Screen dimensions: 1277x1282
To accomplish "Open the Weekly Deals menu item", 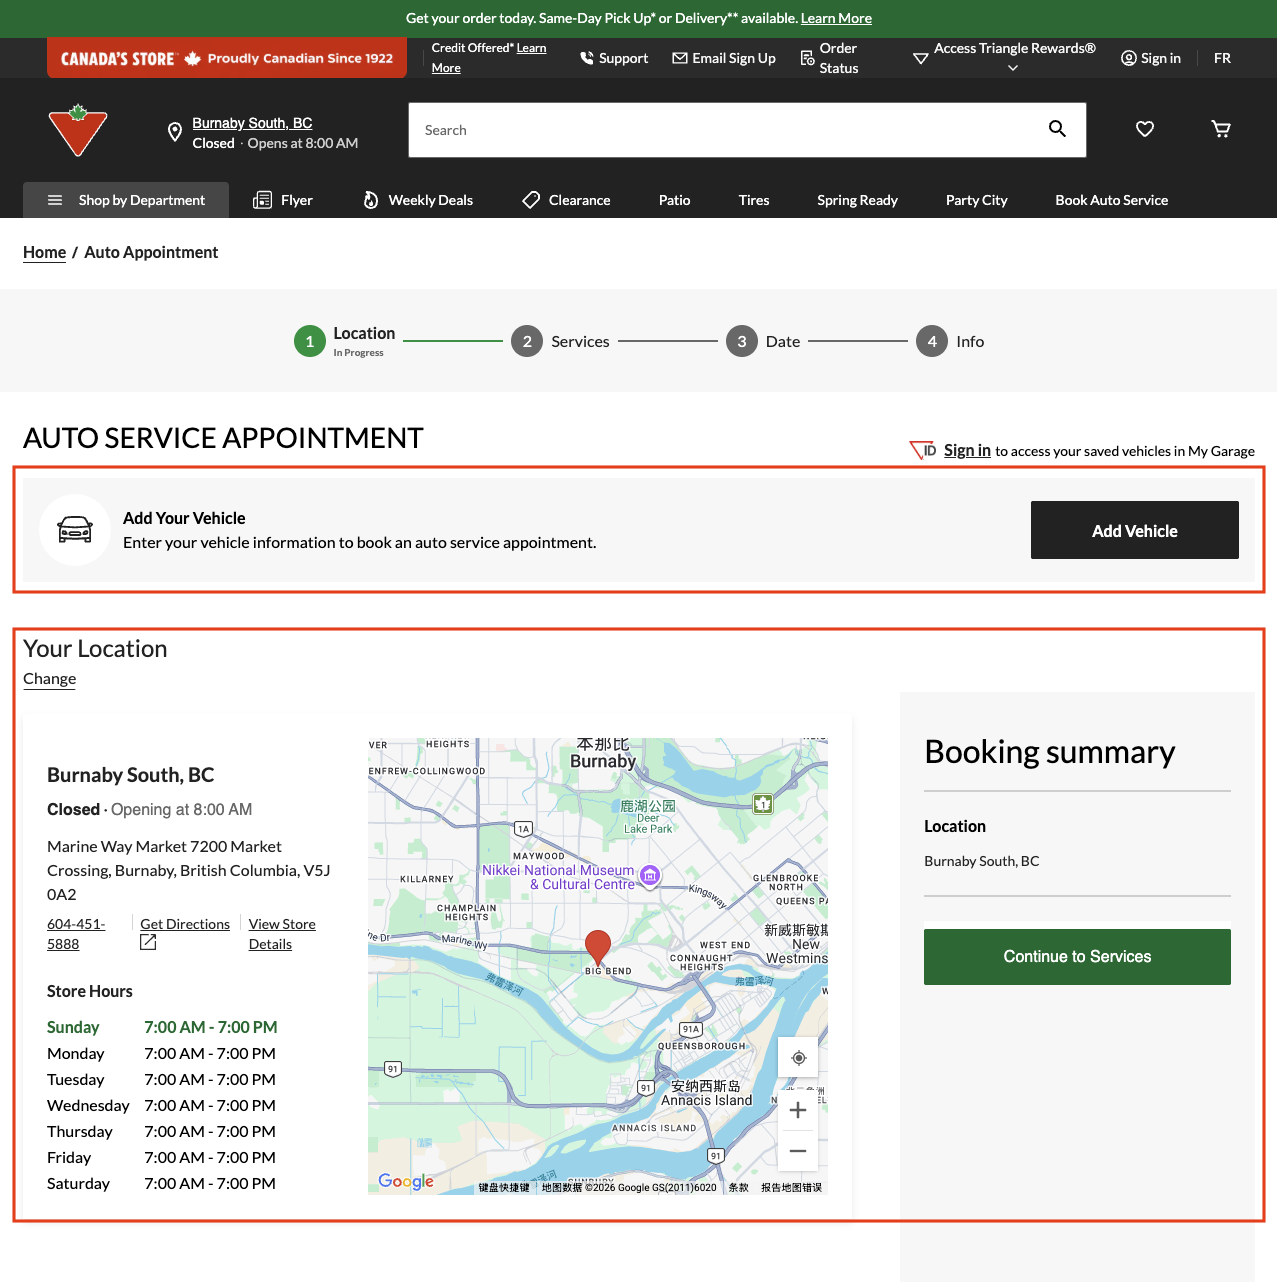I will tap(418, 200).
